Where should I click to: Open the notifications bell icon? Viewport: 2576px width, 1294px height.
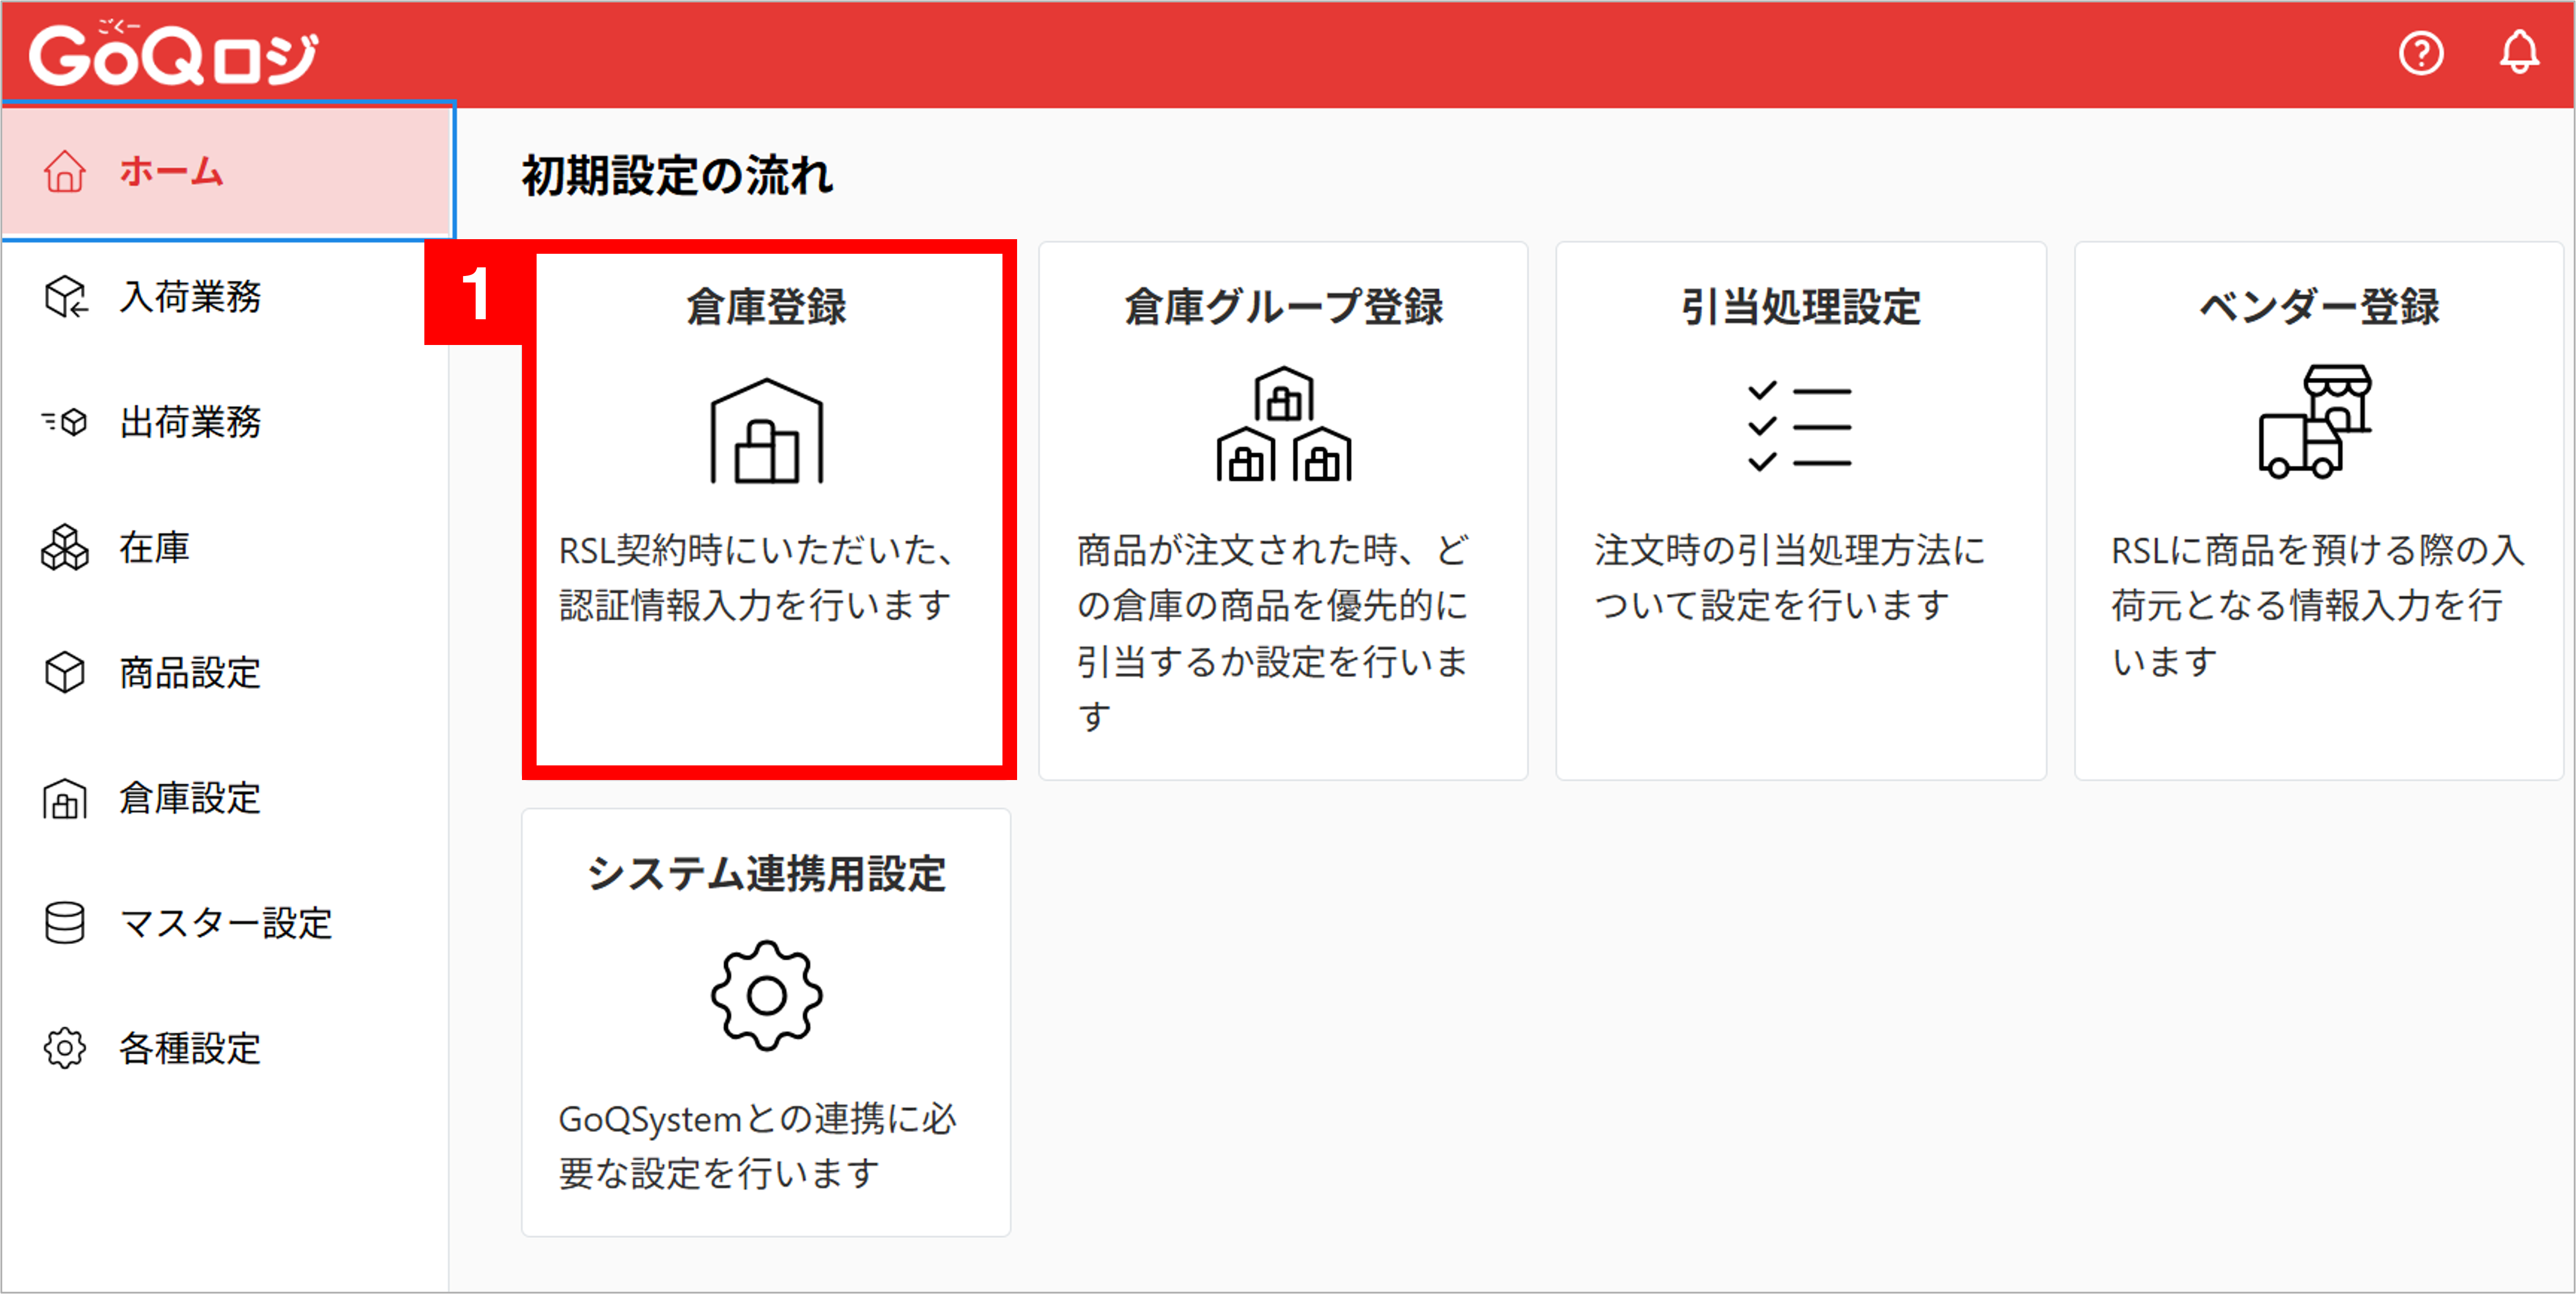click(x=2519, y=52)
